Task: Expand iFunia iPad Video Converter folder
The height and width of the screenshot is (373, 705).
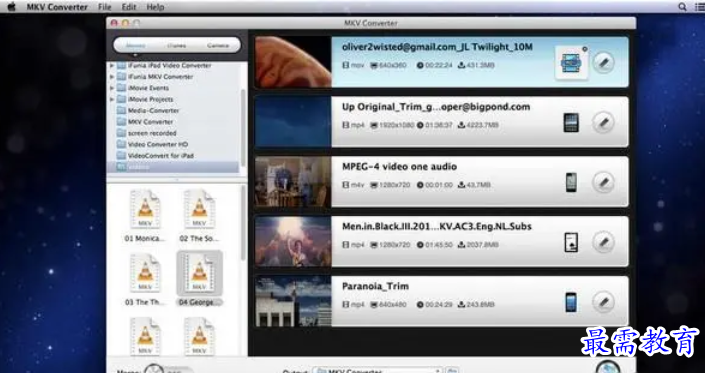Action: coord(112,66)
